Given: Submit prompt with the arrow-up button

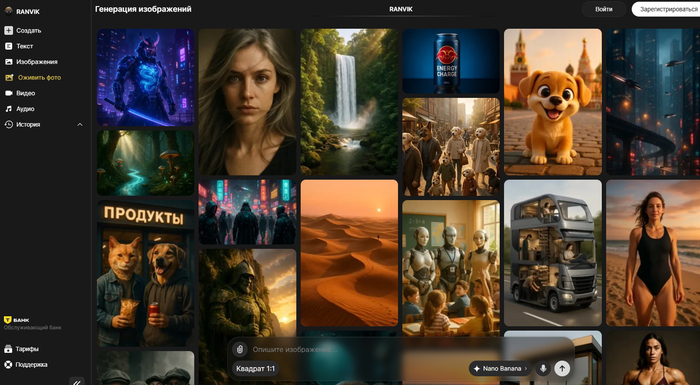Looking at the screenshot, I should coord(562,368).
